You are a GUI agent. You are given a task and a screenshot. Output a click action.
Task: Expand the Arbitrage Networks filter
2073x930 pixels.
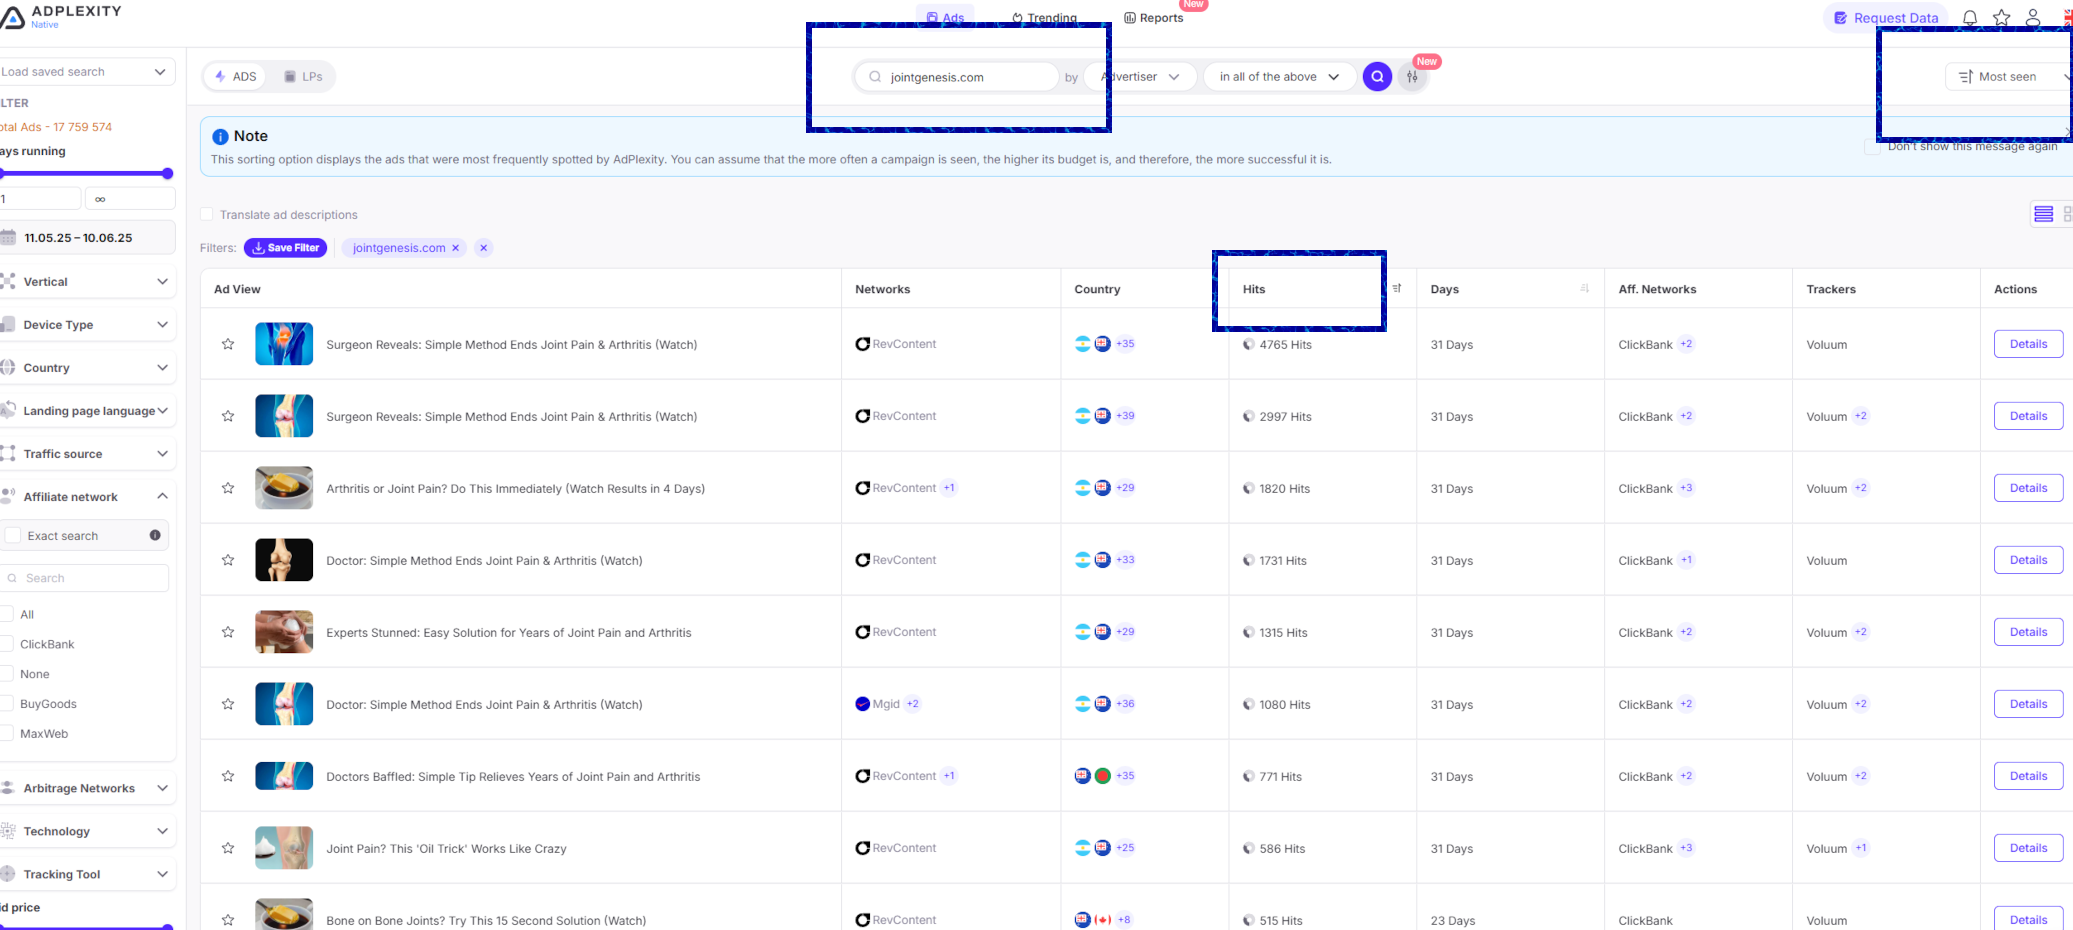coord(86,788)
